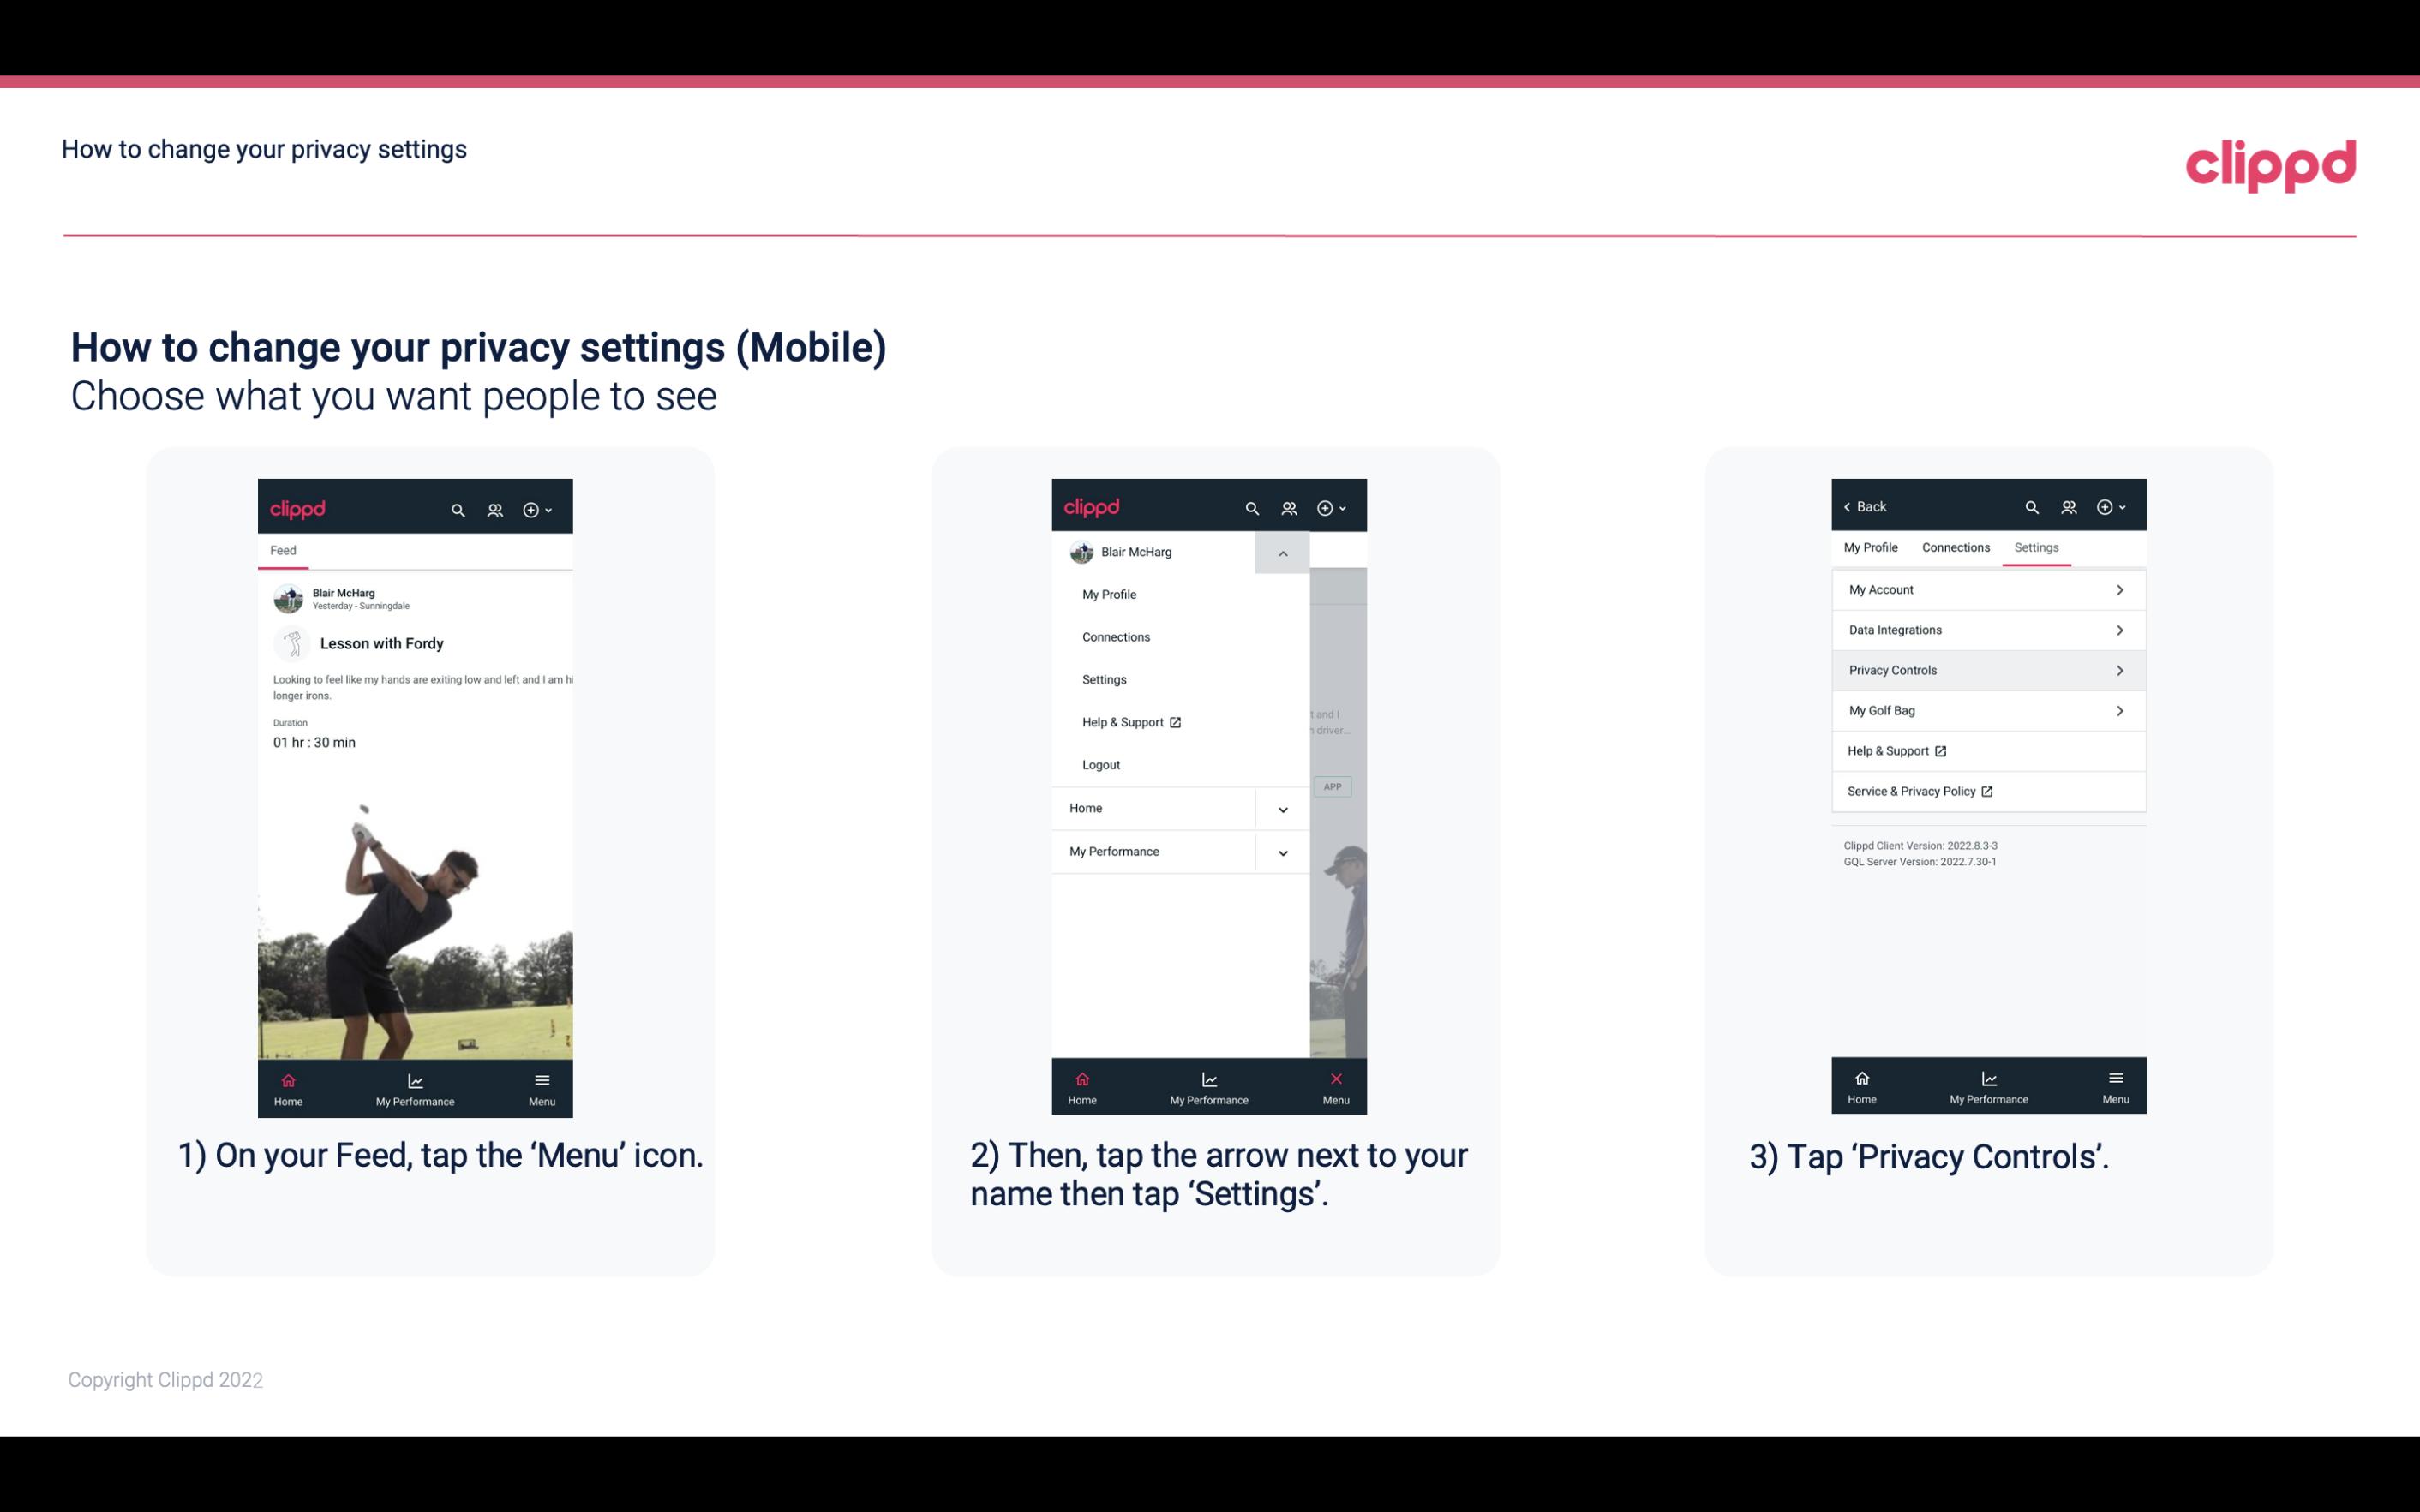The width and height of the screenshot is (2420, 1512).
Task: Tap the Connections tab in profile header
Action: [x=1955, y=547]
